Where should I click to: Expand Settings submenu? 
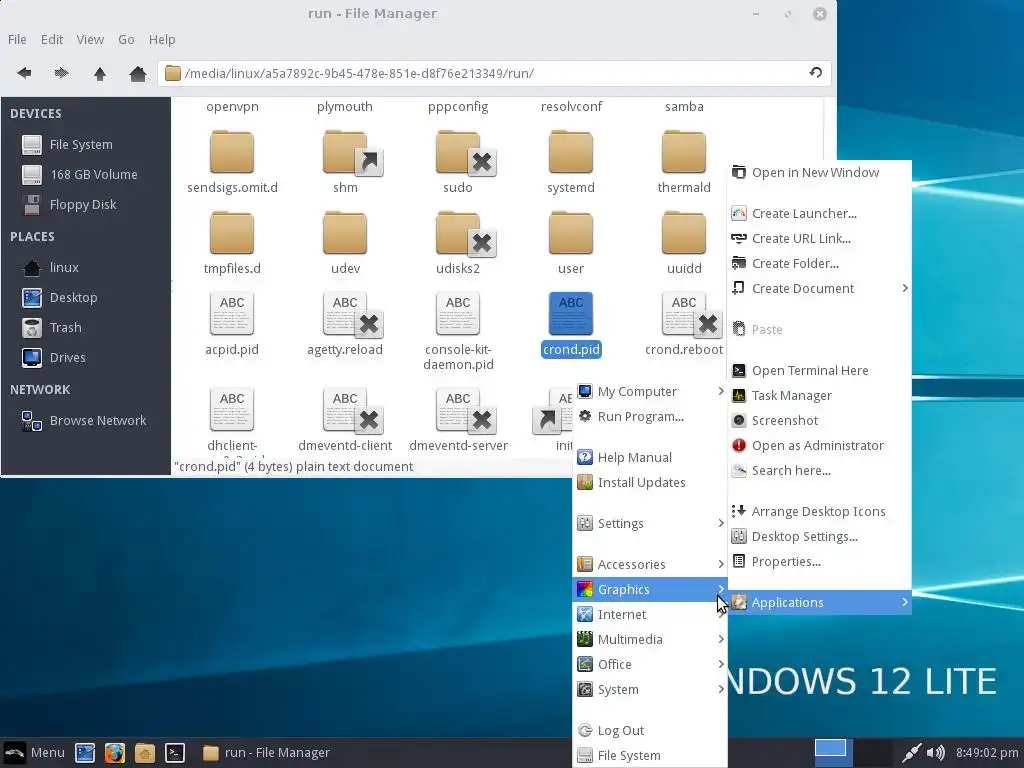pyautogui.click(x=650, y=523)
